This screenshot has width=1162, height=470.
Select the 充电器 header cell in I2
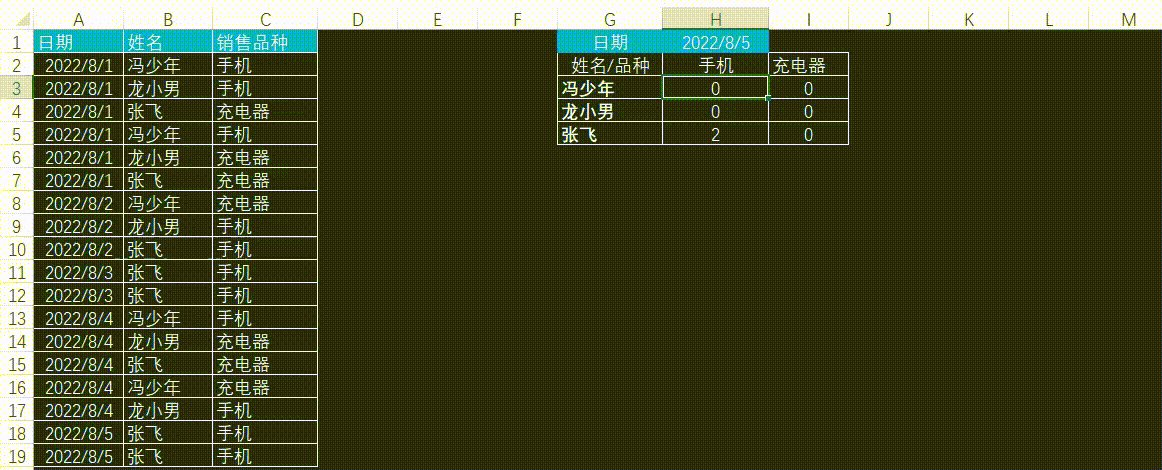[x=809, y=65]
